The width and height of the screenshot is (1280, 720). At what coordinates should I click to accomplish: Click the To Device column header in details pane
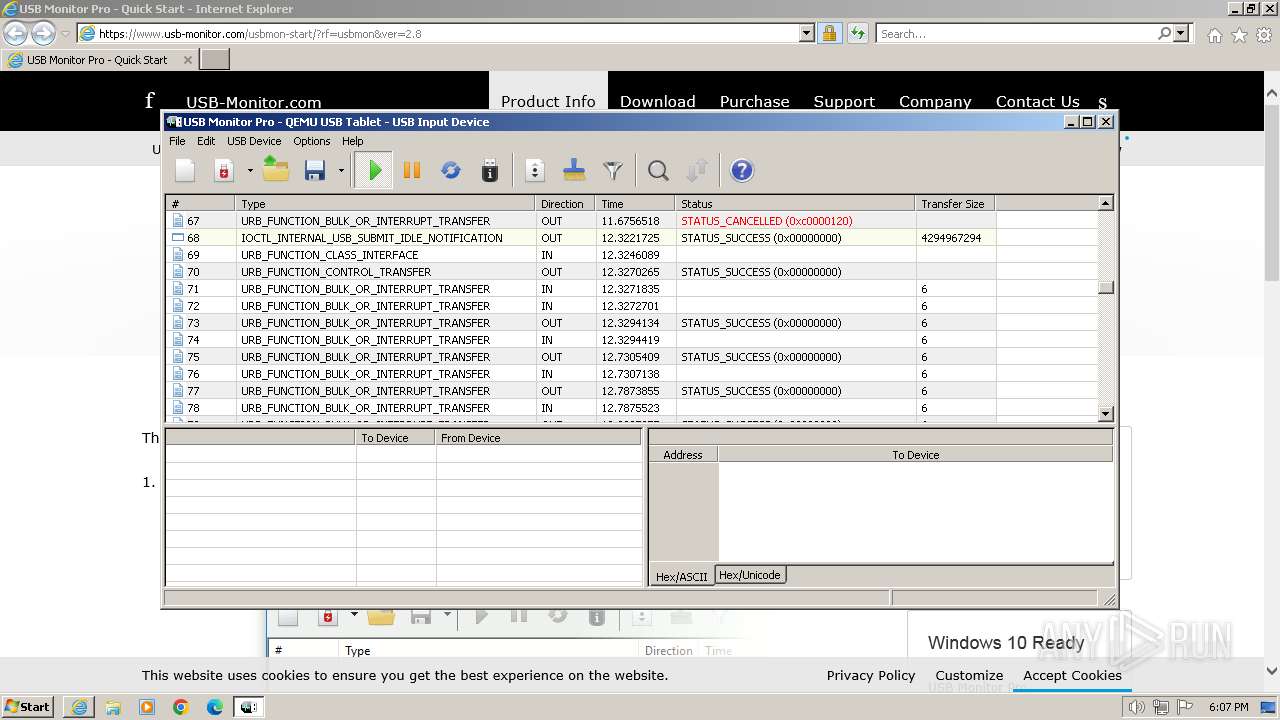[396, 438]
